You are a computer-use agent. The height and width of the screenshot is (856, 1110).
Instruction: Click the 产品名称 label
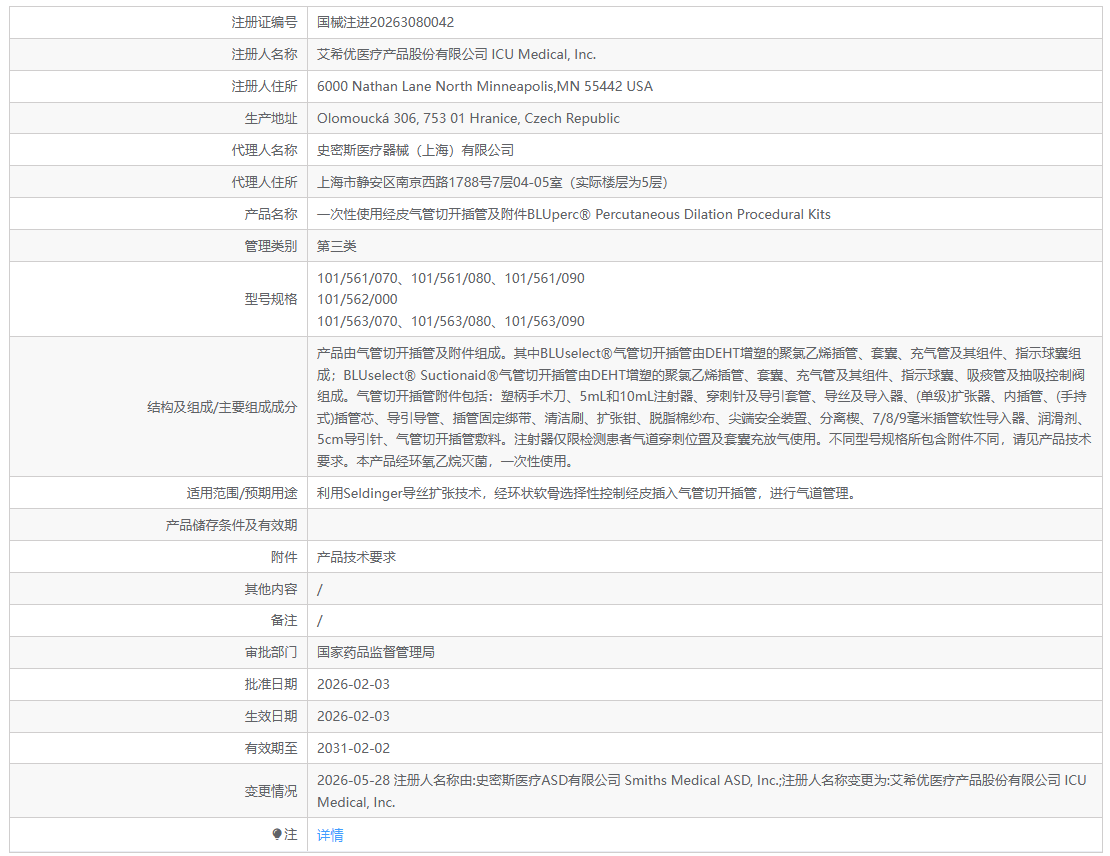click(271, 215)
